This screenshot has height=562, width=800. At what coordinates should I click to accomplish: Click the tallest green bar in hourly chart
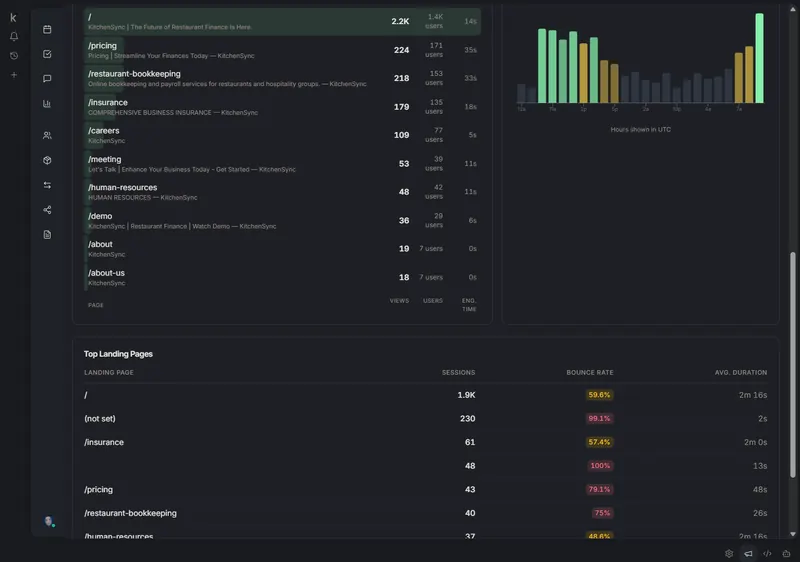pyautogui.click(x=760, y=58)
